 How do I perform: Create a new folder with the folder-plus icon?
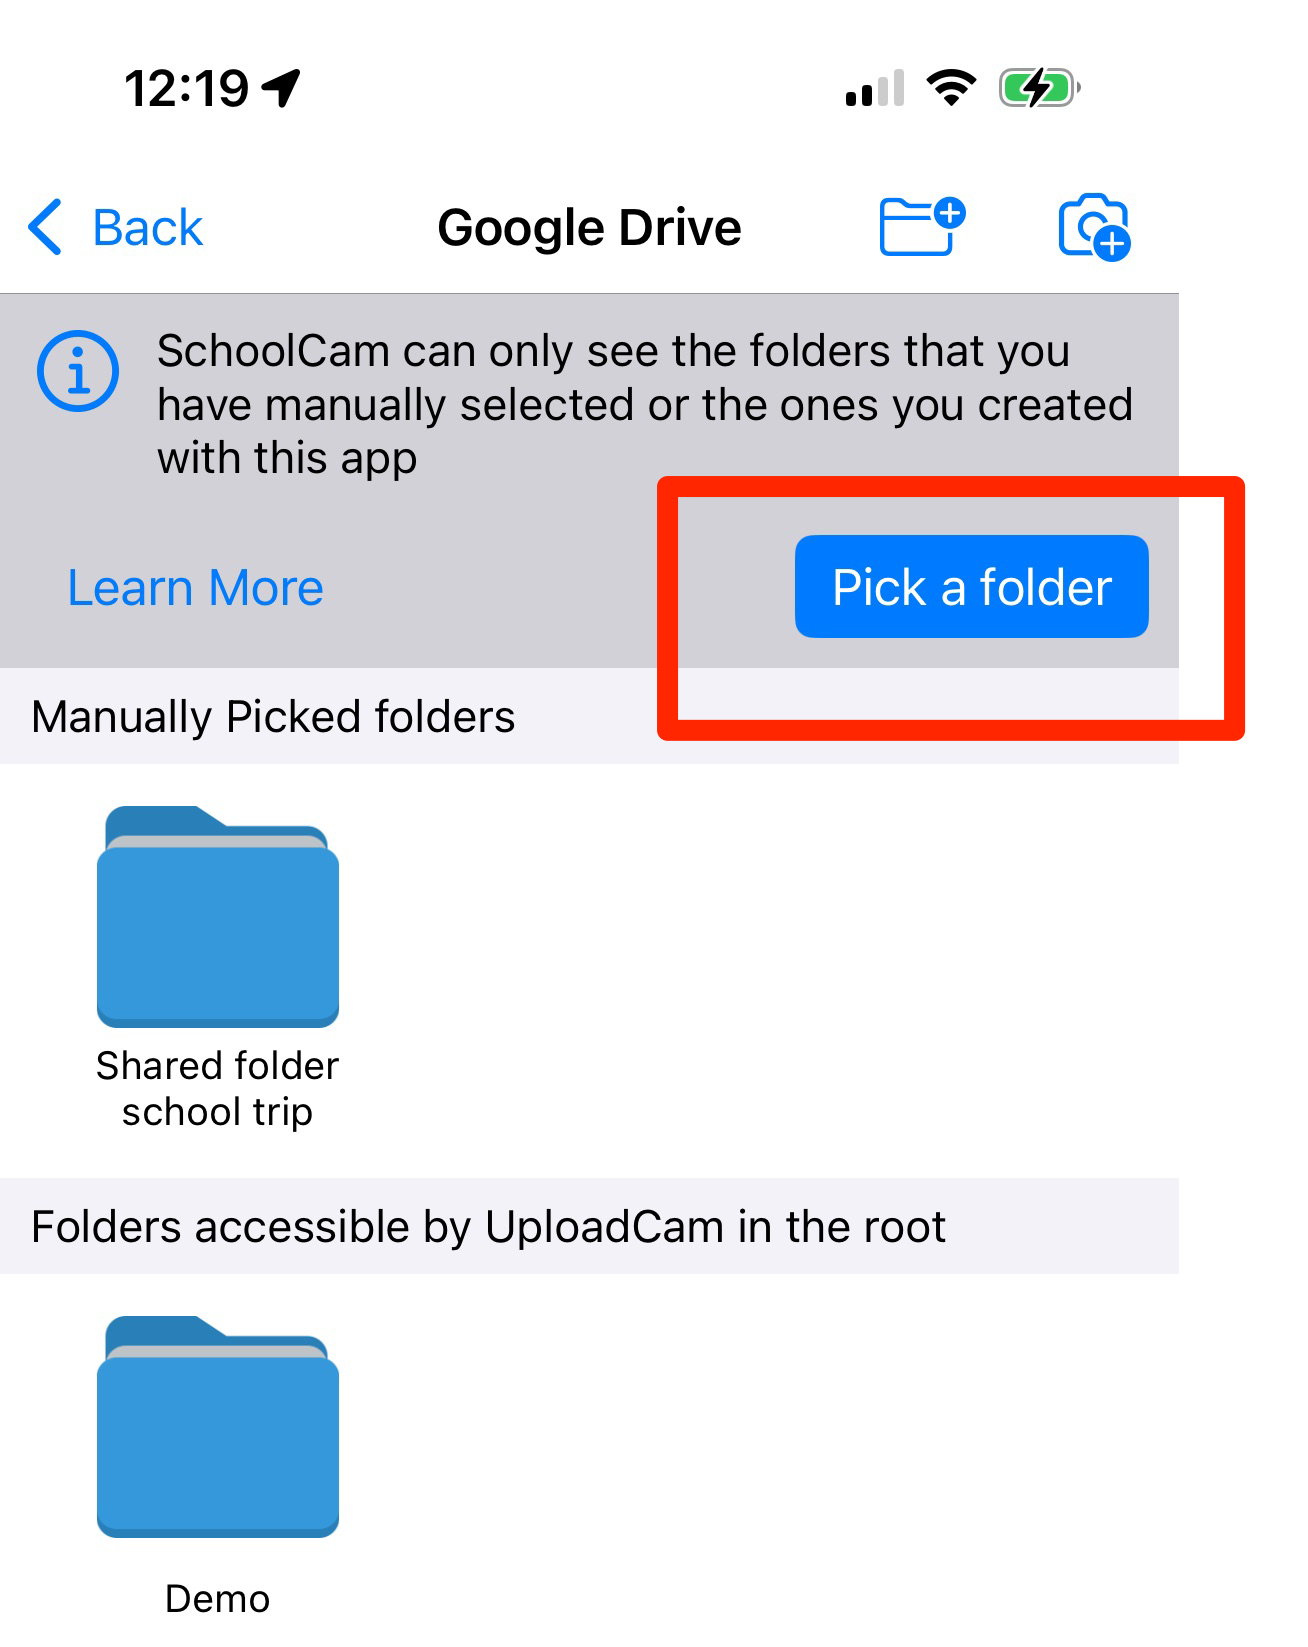(922, 226)
